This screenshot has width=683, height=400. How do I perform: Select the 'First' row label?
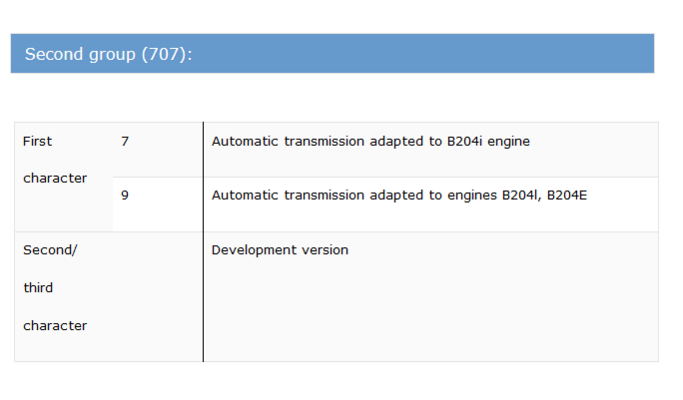[x=37, y=141]
